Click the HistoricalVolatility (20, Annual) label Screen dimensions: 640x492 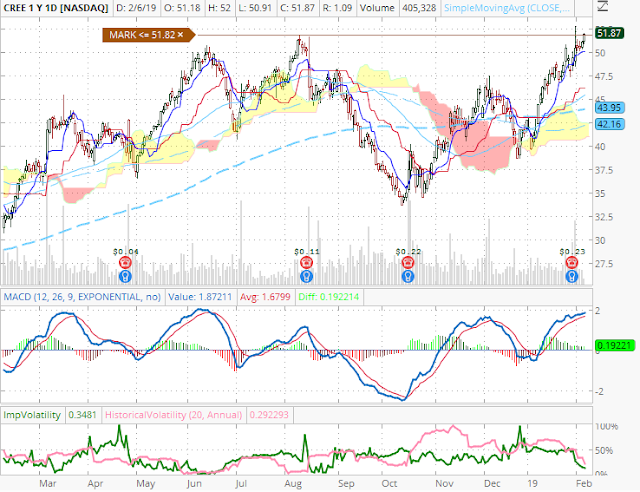[x=173, y=415]
